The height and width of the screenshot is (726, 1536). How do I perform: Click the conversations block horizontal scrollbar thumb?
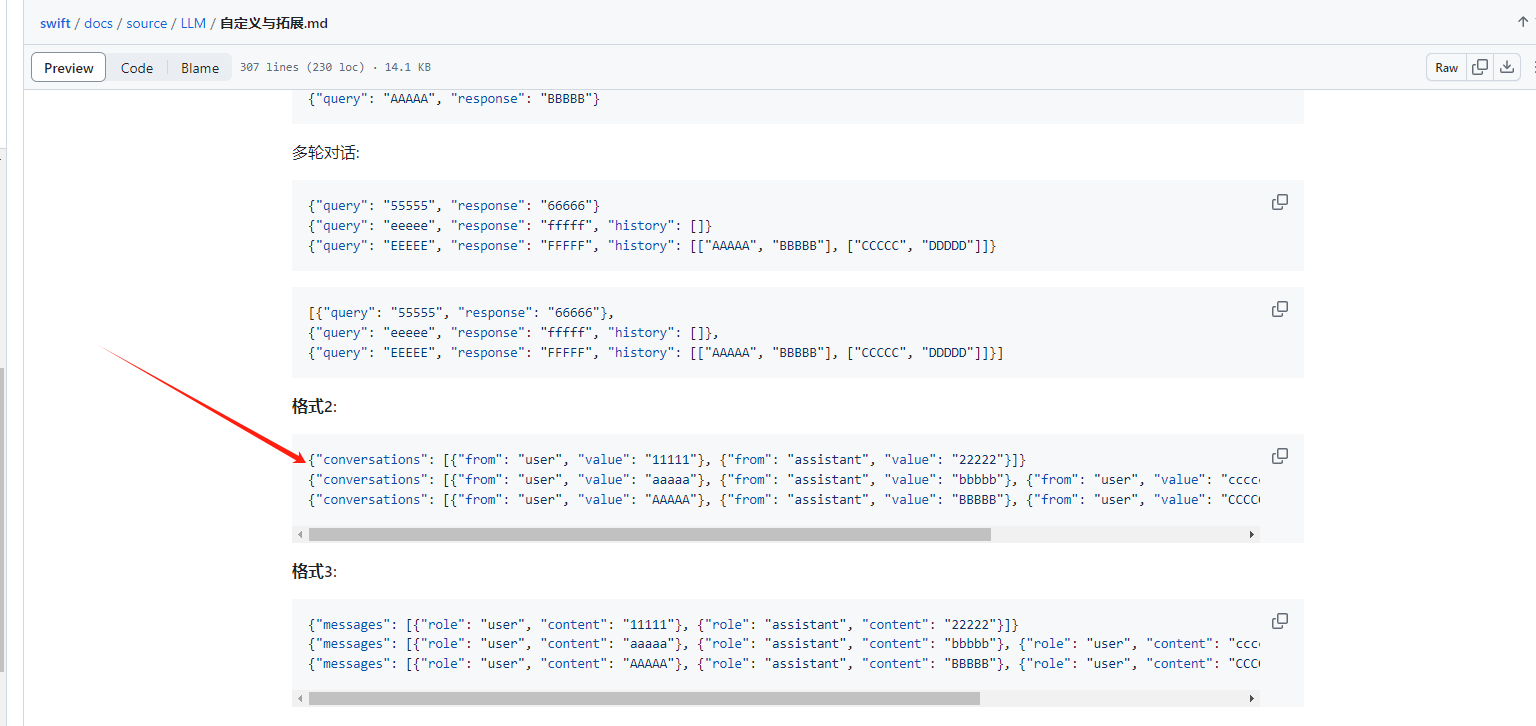(x=649, y=534)
